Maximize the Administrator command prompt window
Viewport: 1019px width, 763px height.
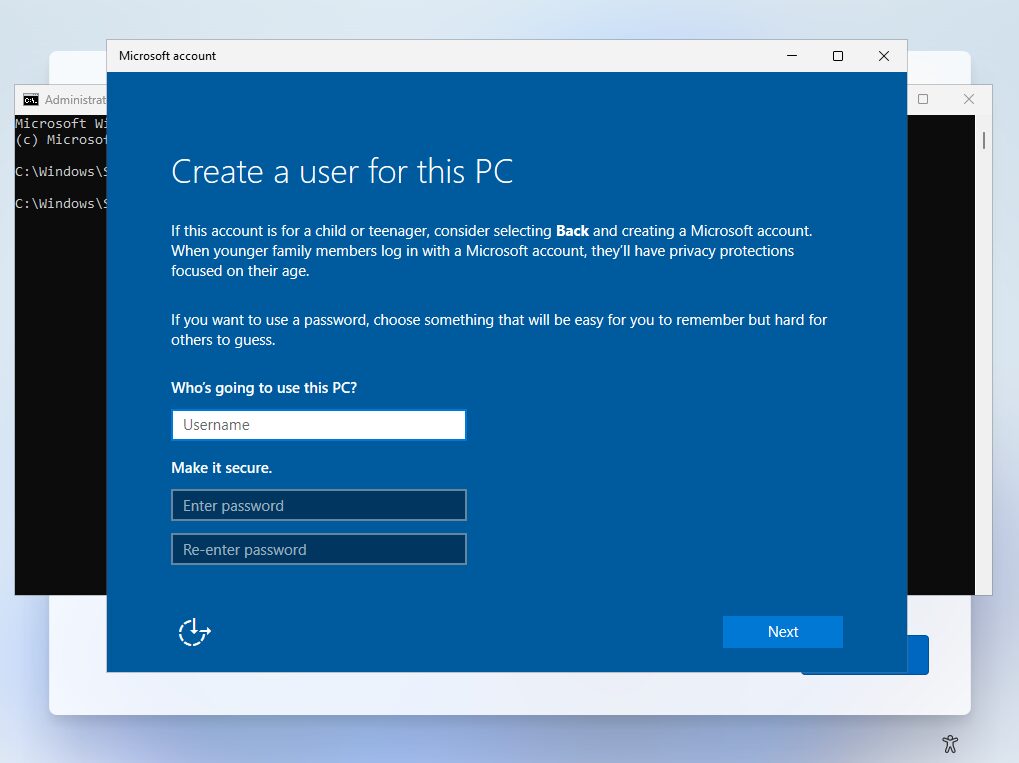923,99
